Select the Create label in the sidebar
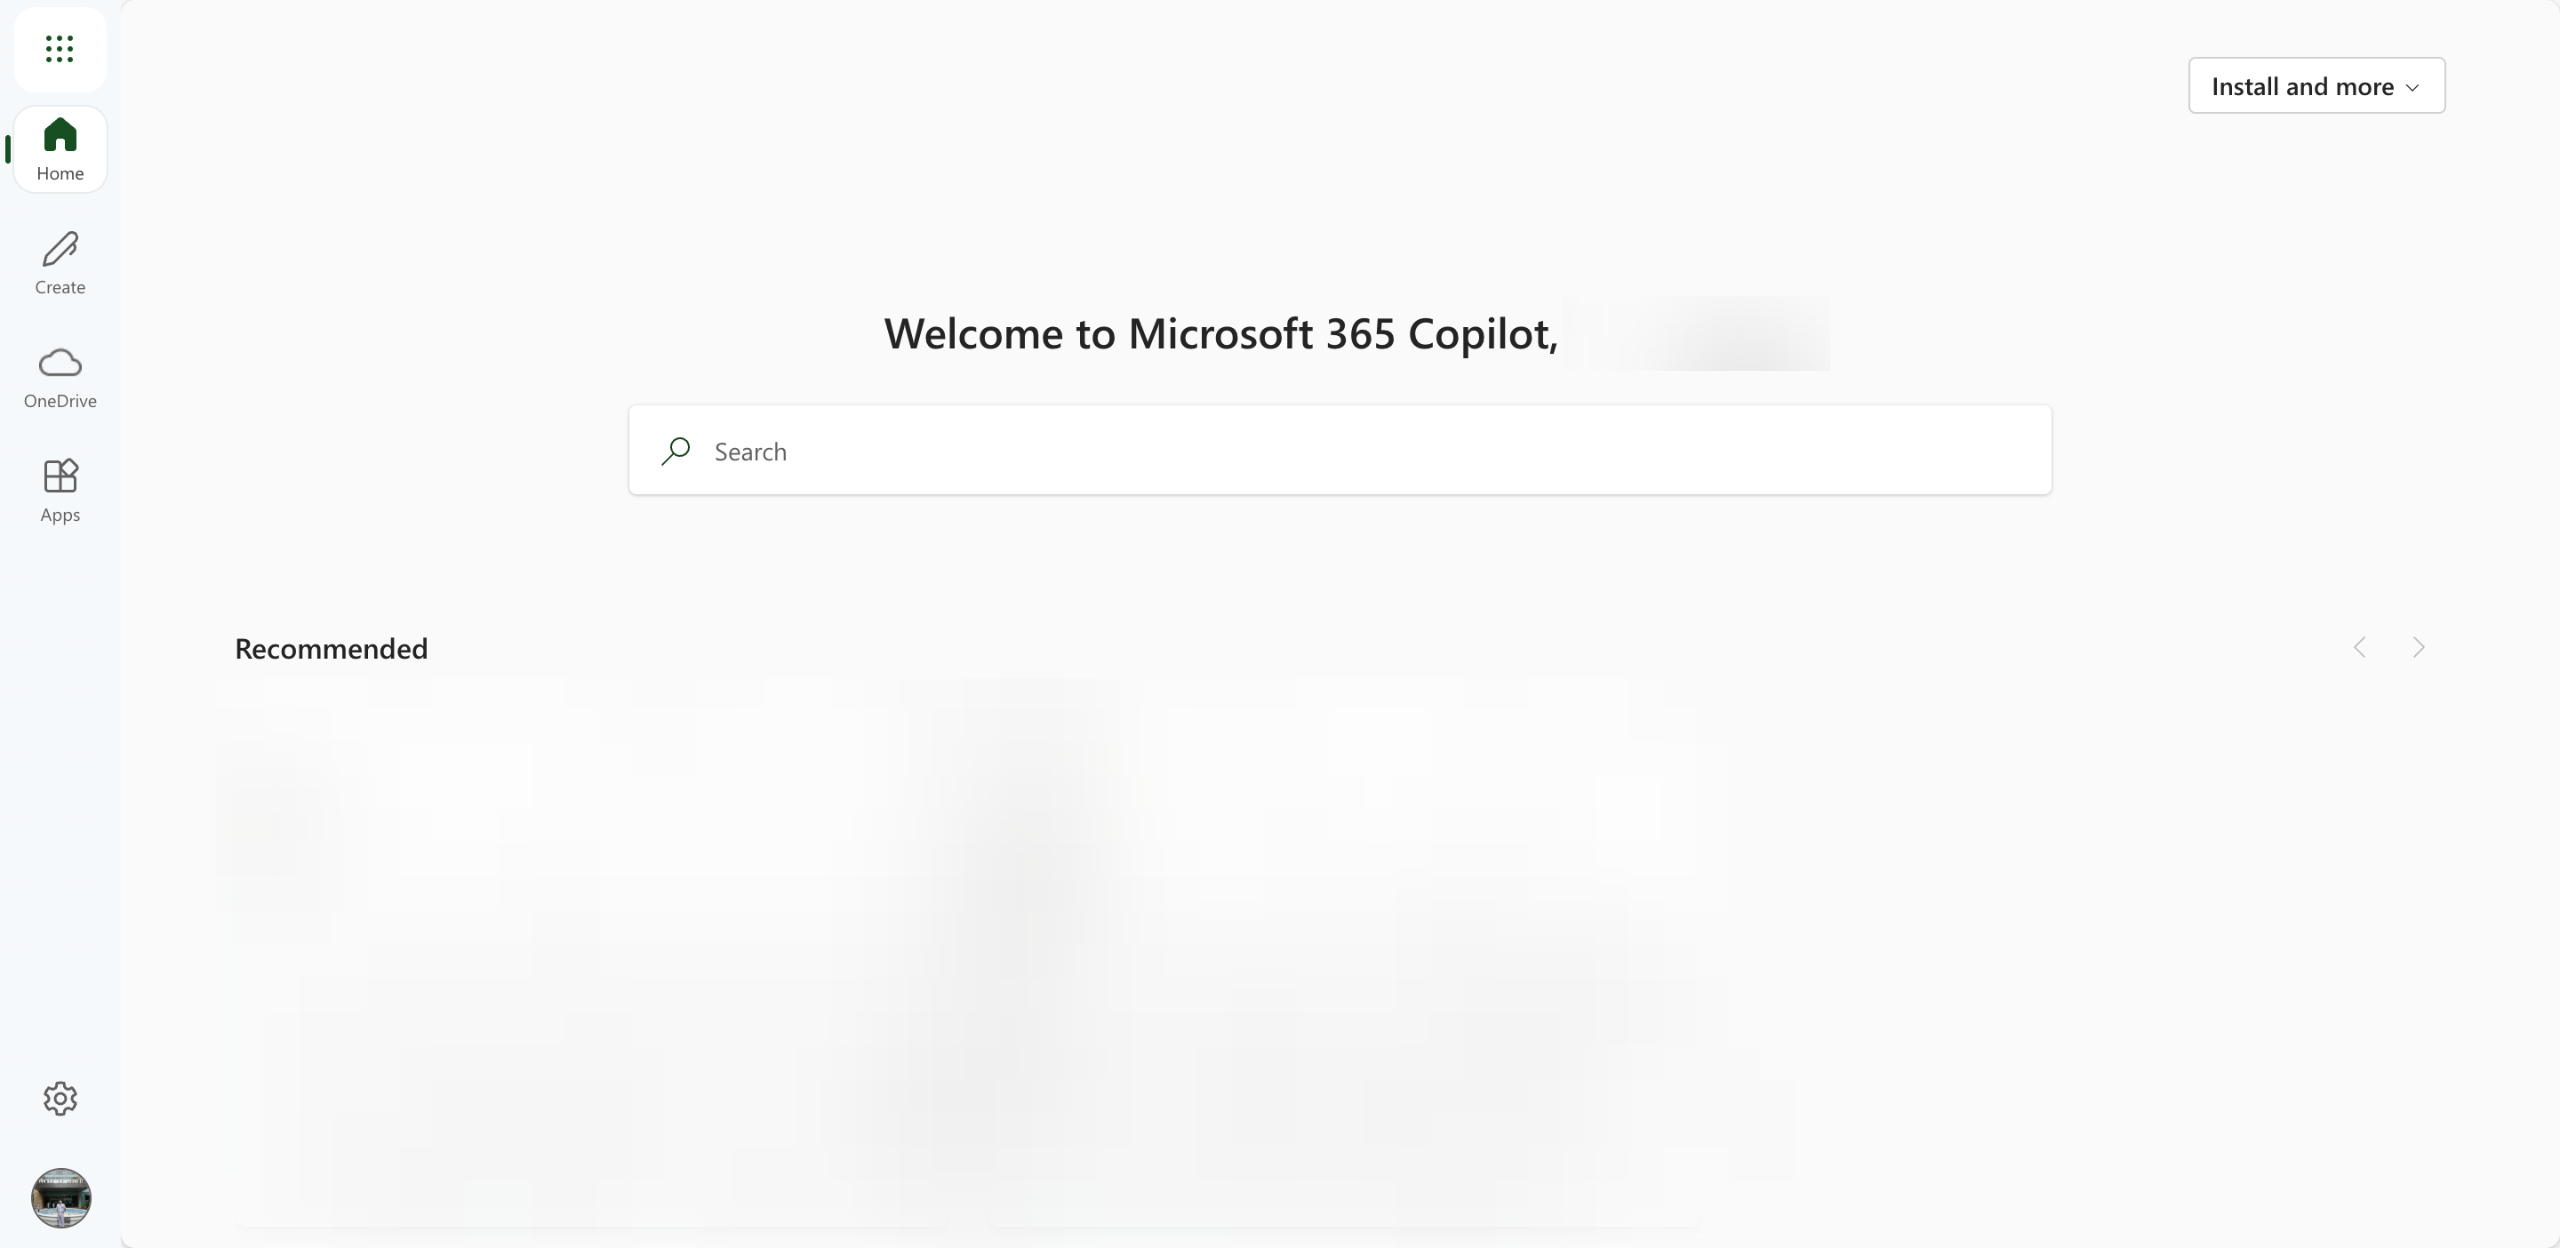2560x1248 pixels. pyautogui.click(x=60, y=287)
